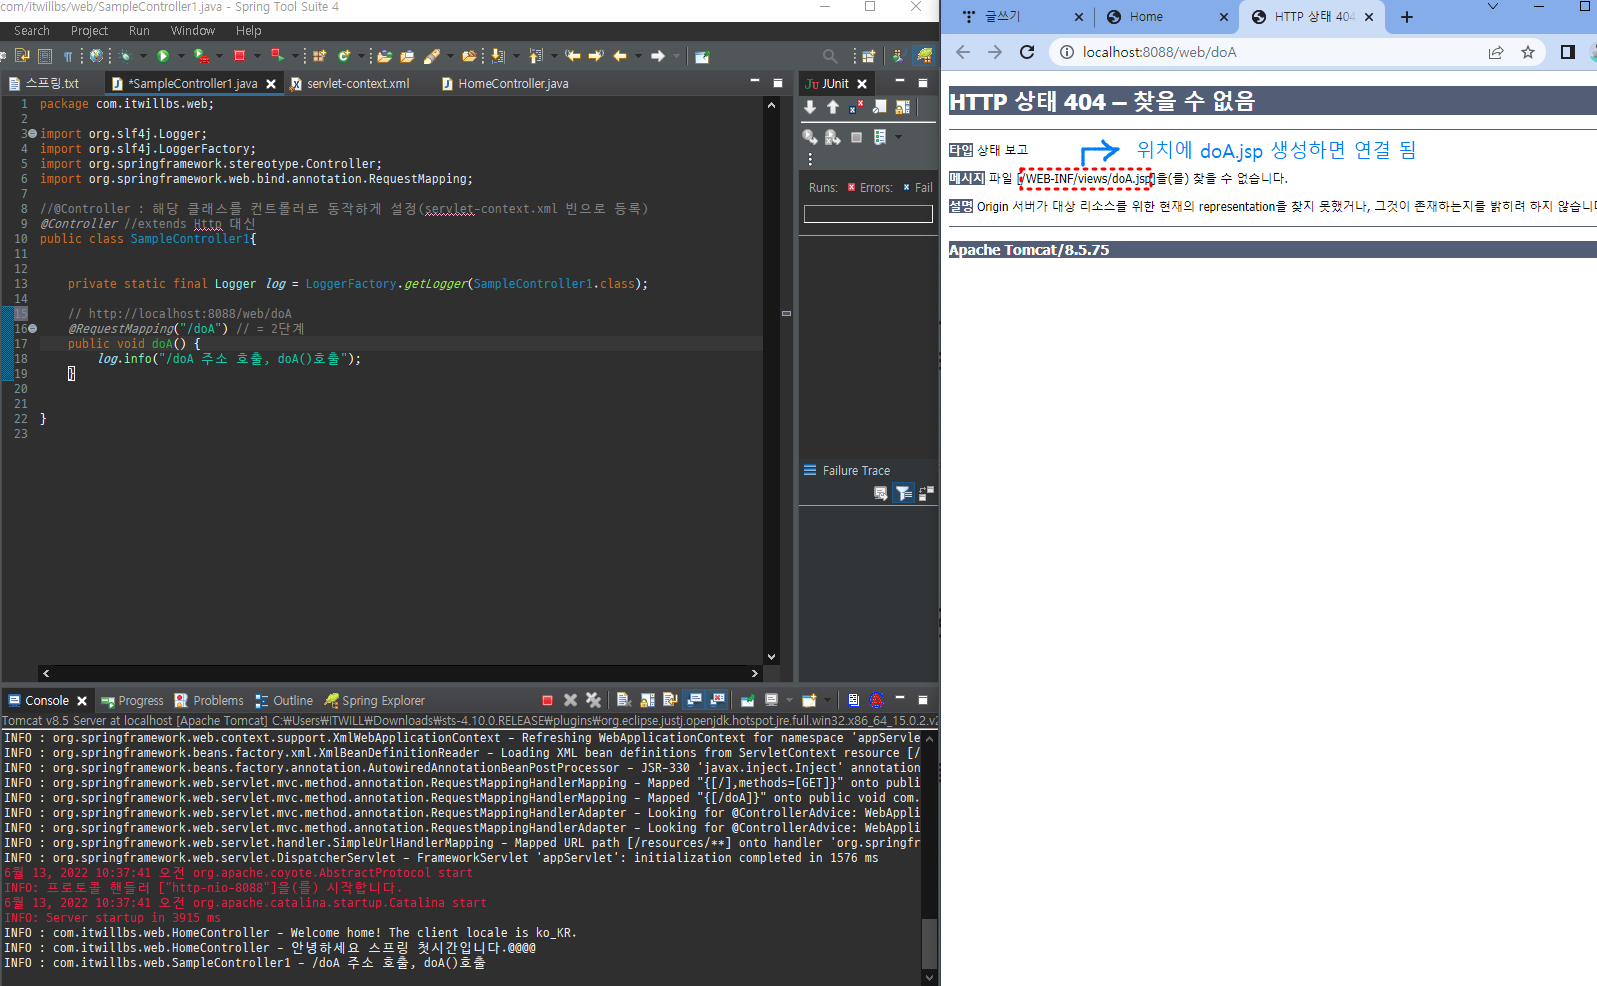Switch to servlet-context.xml editor tab

click(350, 84)
